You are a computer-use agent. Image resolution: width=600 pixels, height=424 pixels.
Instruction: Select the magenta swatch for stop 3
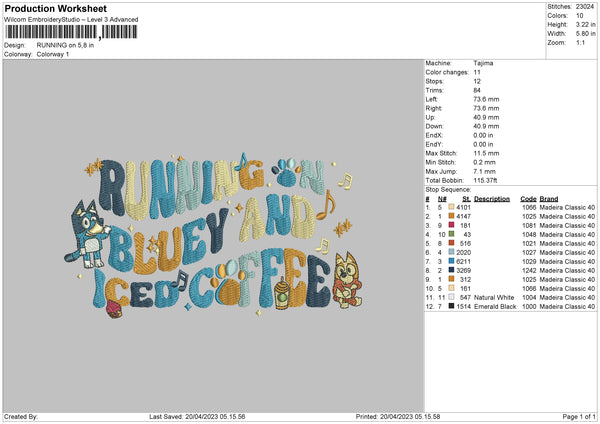pyautogui.click(x=451, y=225)
